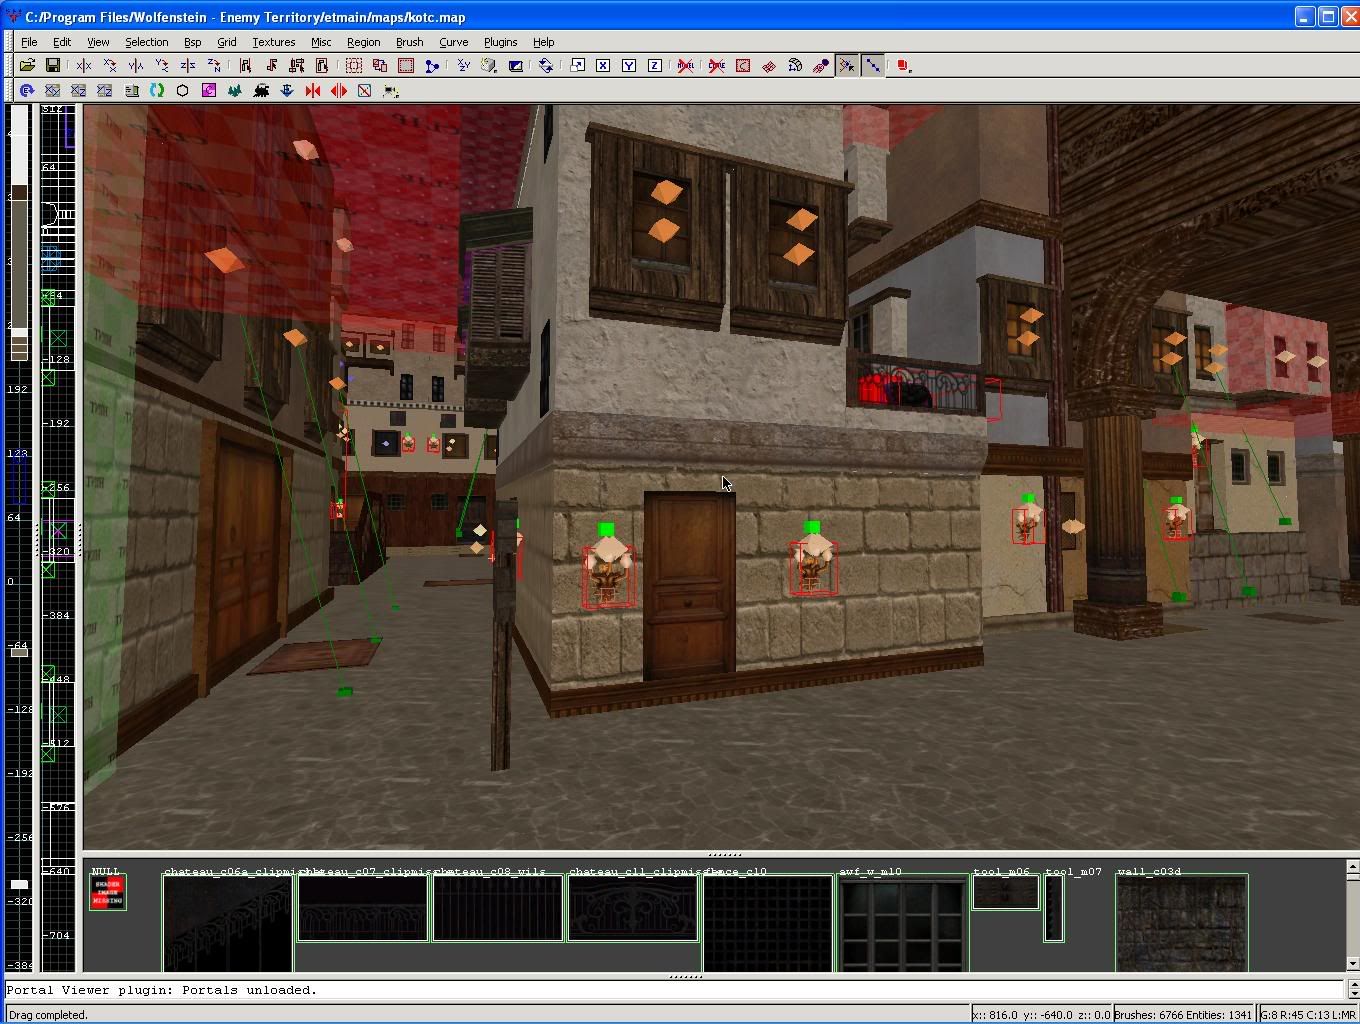Click the 'Drag completed.' status bar text
Viewport: 1360px width, 1024px height.
(48, 1015)
